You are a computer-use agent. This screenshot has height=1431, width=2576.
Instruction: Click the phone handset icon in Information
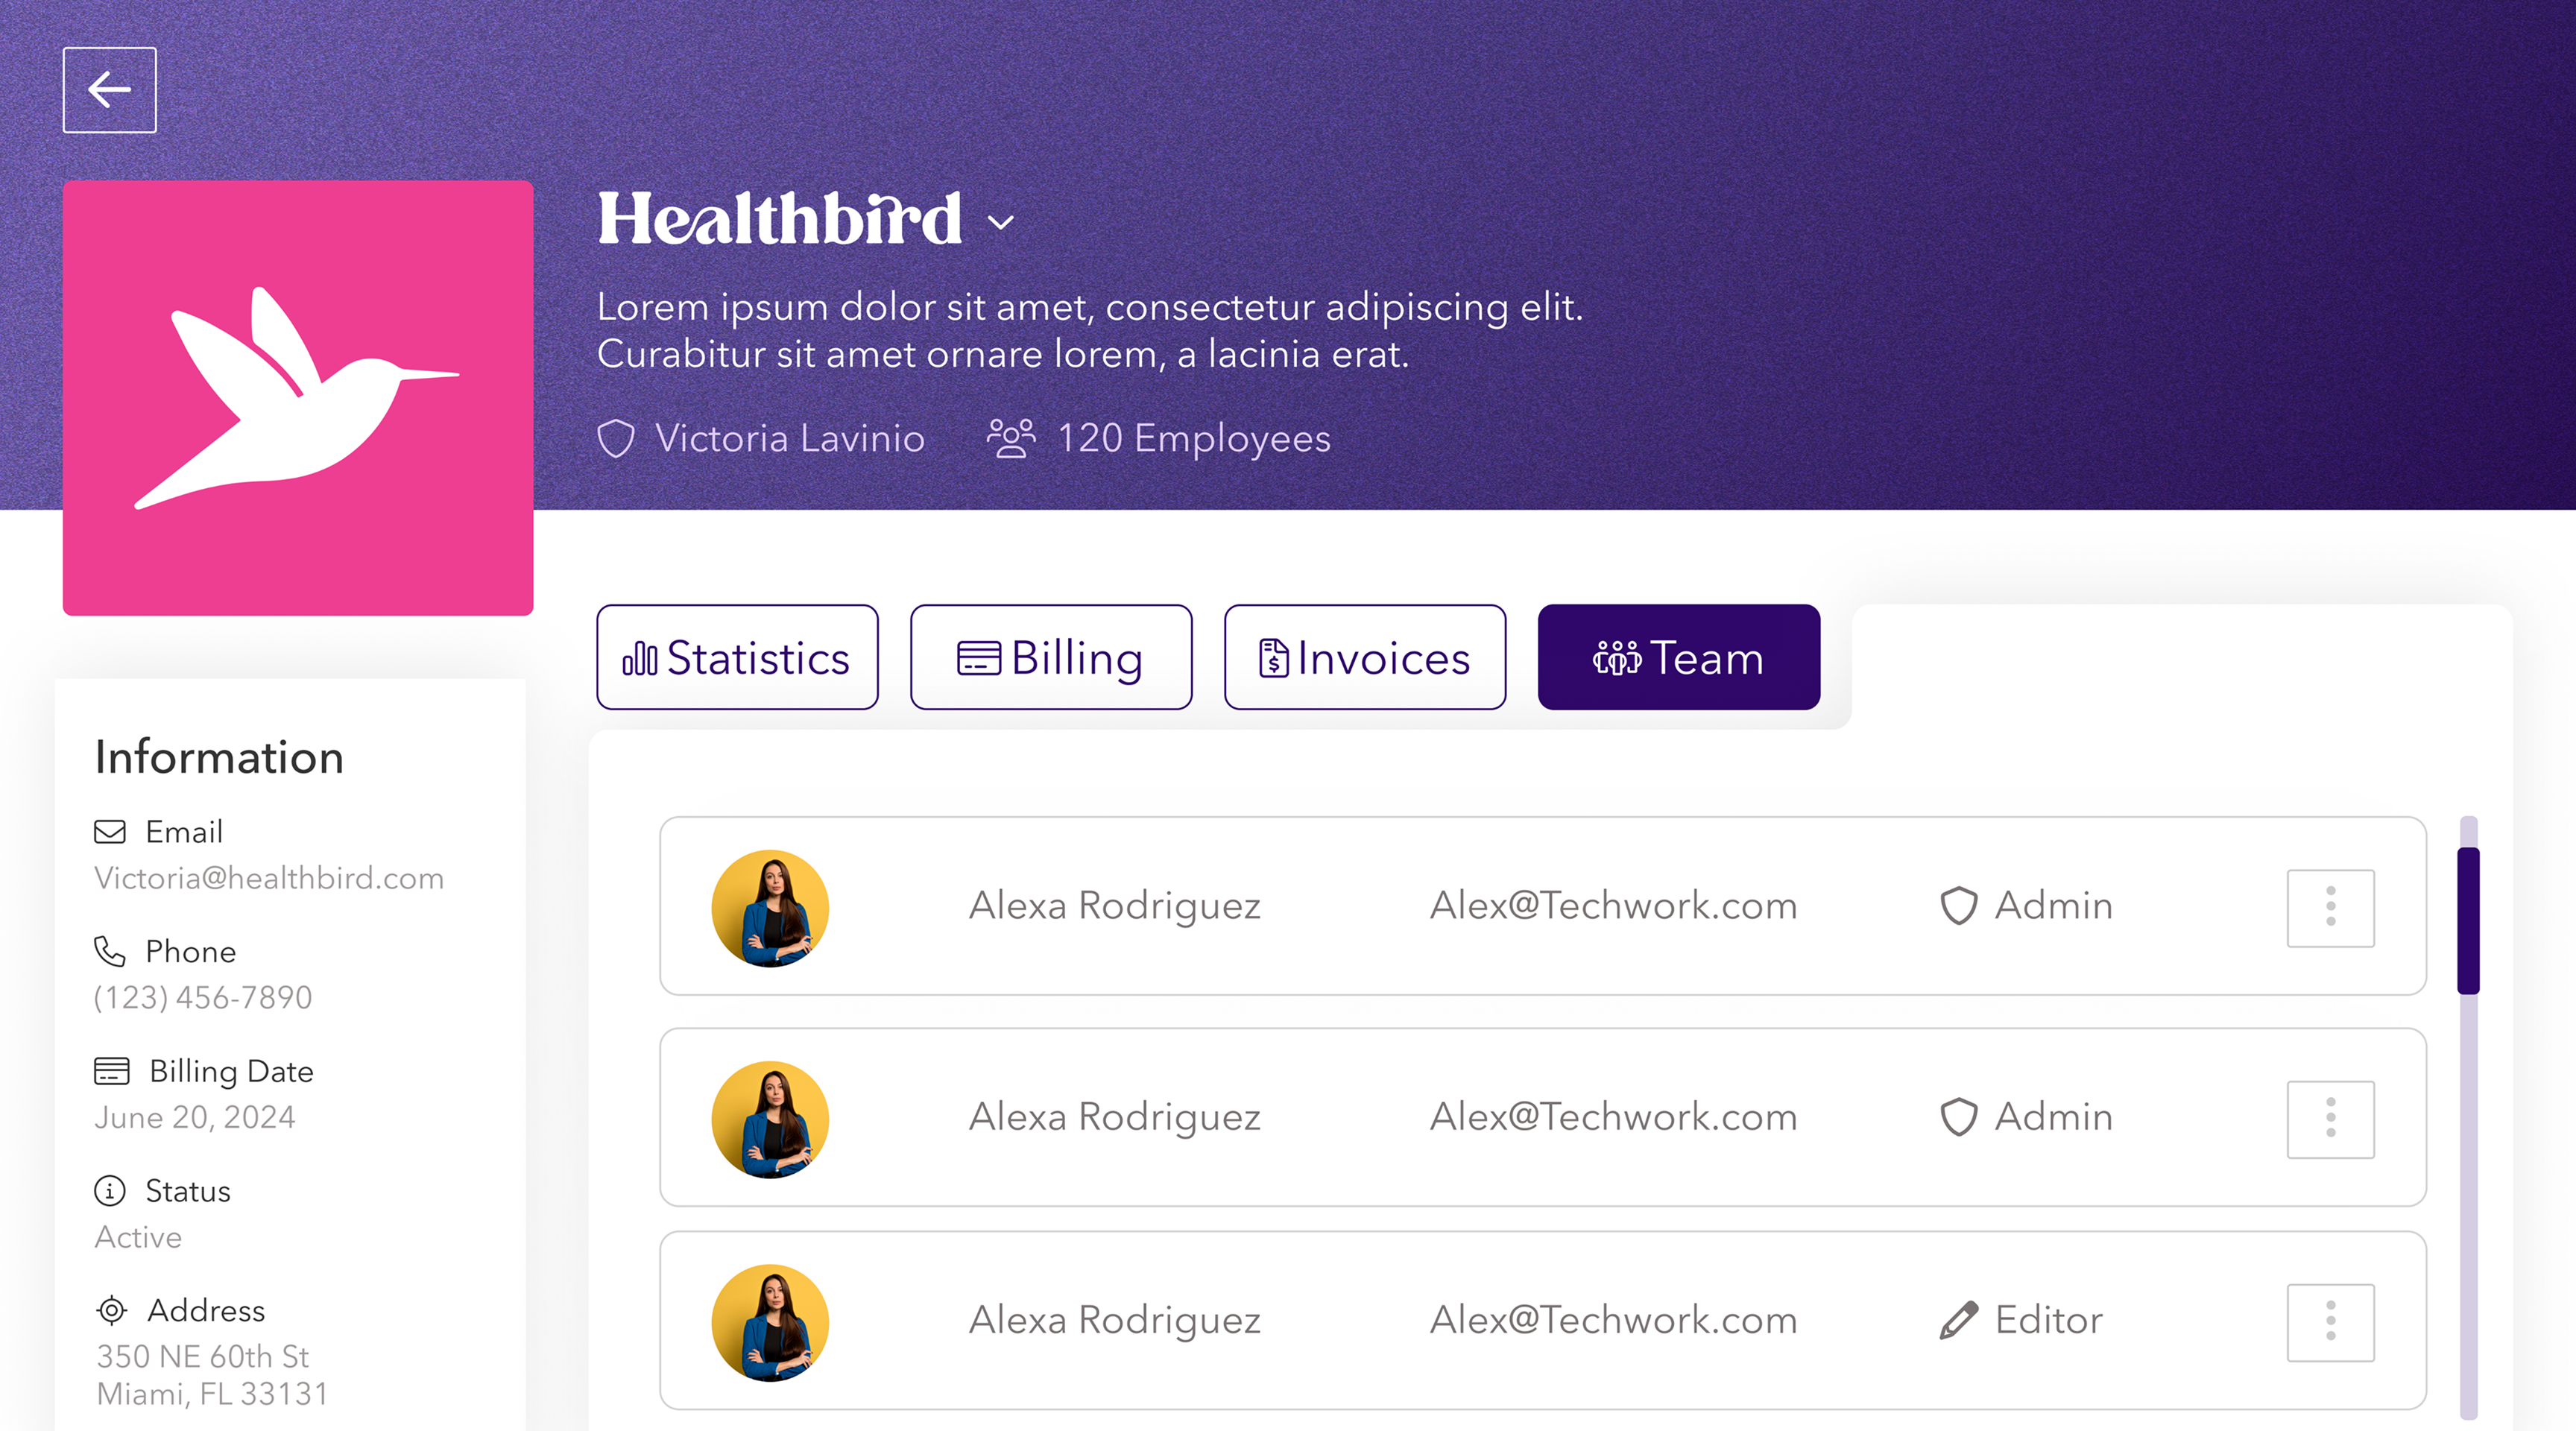110,951
